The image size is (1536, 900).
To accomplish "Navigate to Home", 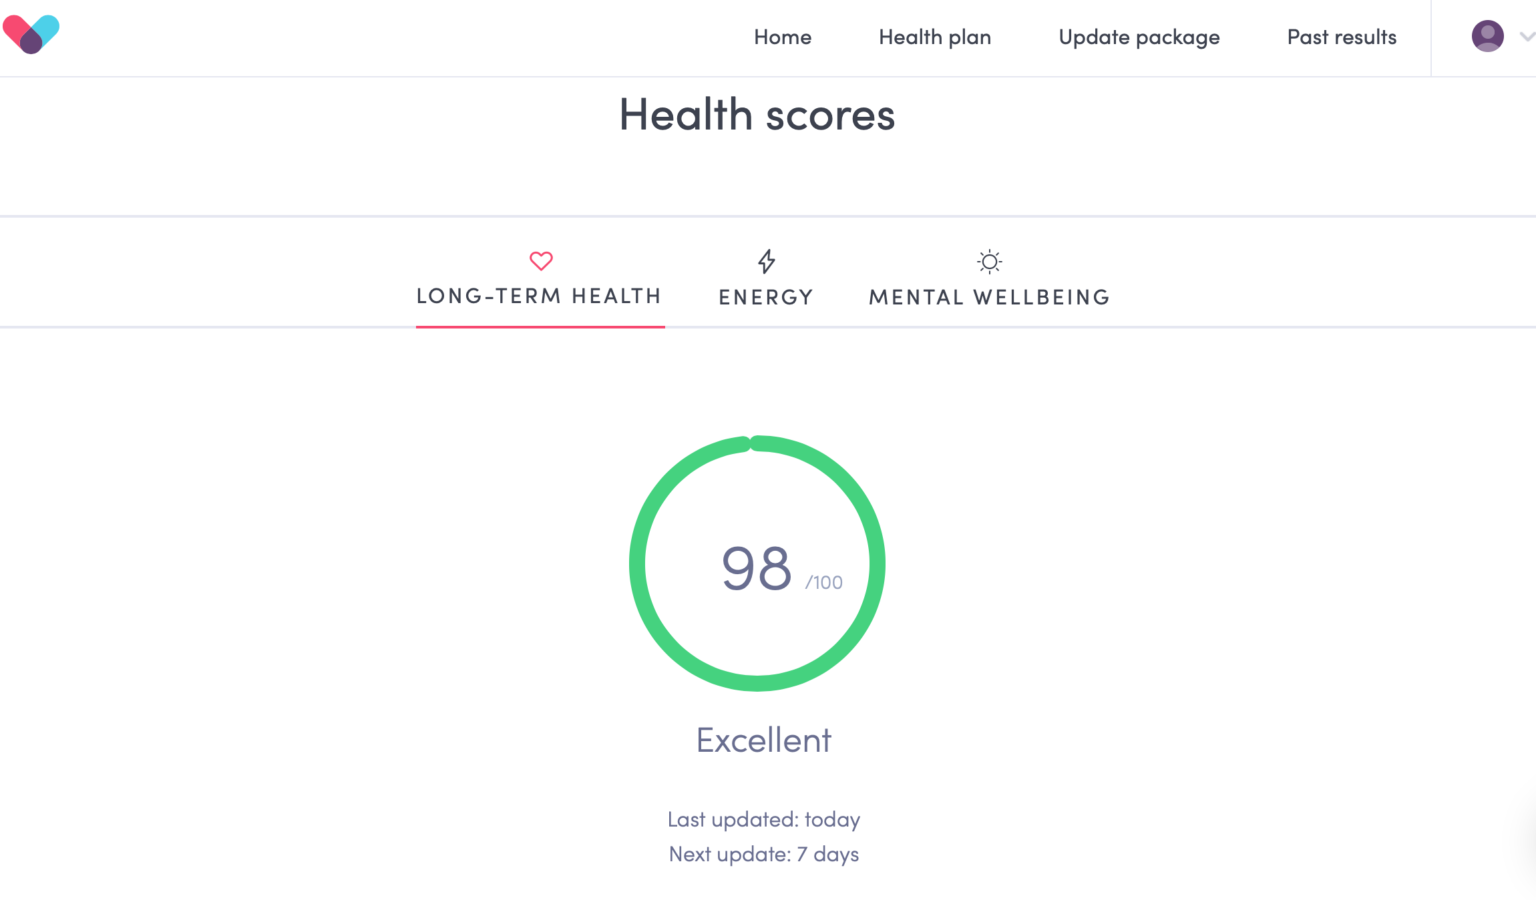I will [x=783, y=37].
